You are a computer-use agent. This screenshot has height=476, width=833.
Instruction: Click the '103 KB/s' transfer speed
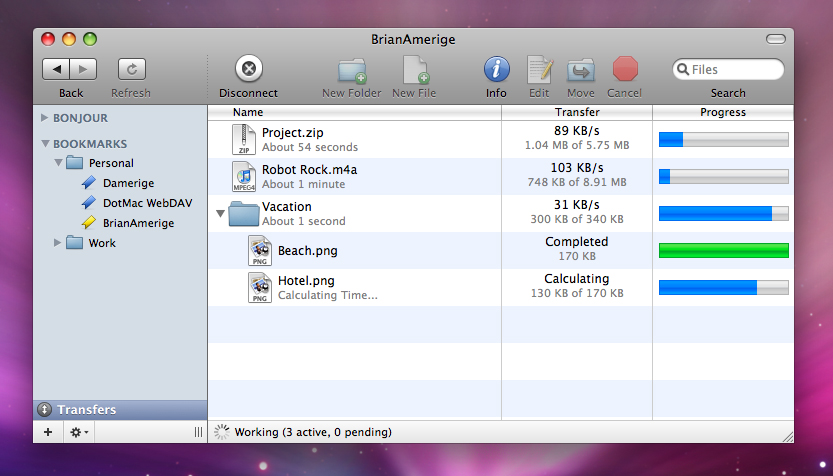577,168
